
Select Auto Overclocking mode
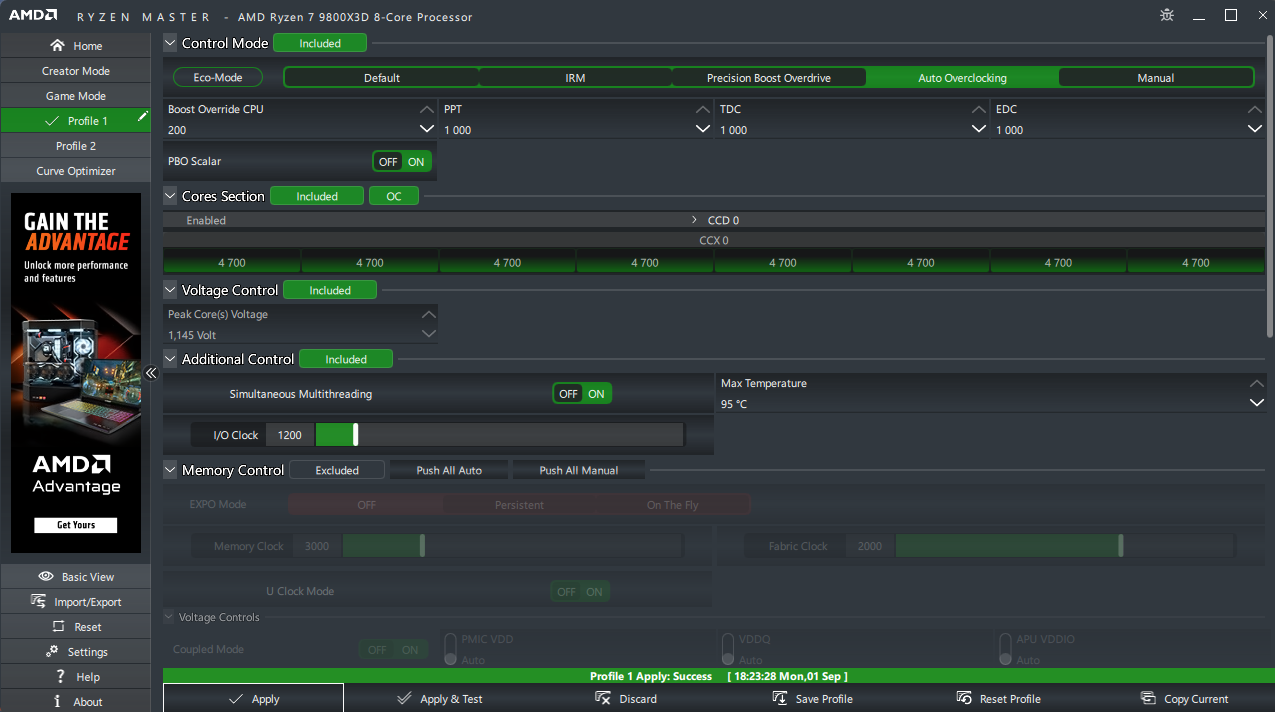(962, 77)
